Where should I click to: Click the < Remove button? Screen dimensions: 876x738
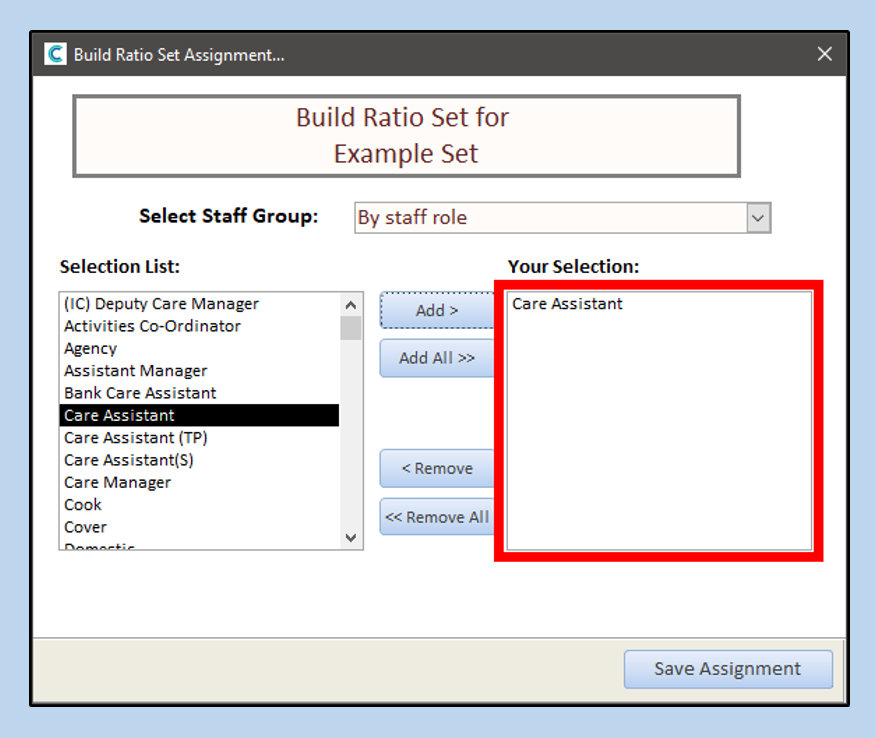pos(437,468)
